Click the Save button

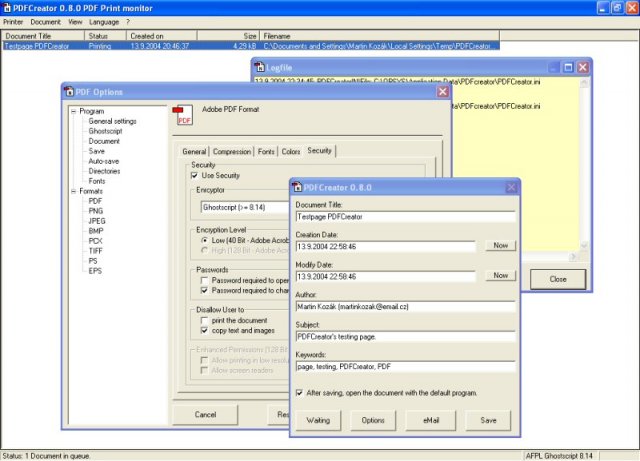(x=488, y=420)
